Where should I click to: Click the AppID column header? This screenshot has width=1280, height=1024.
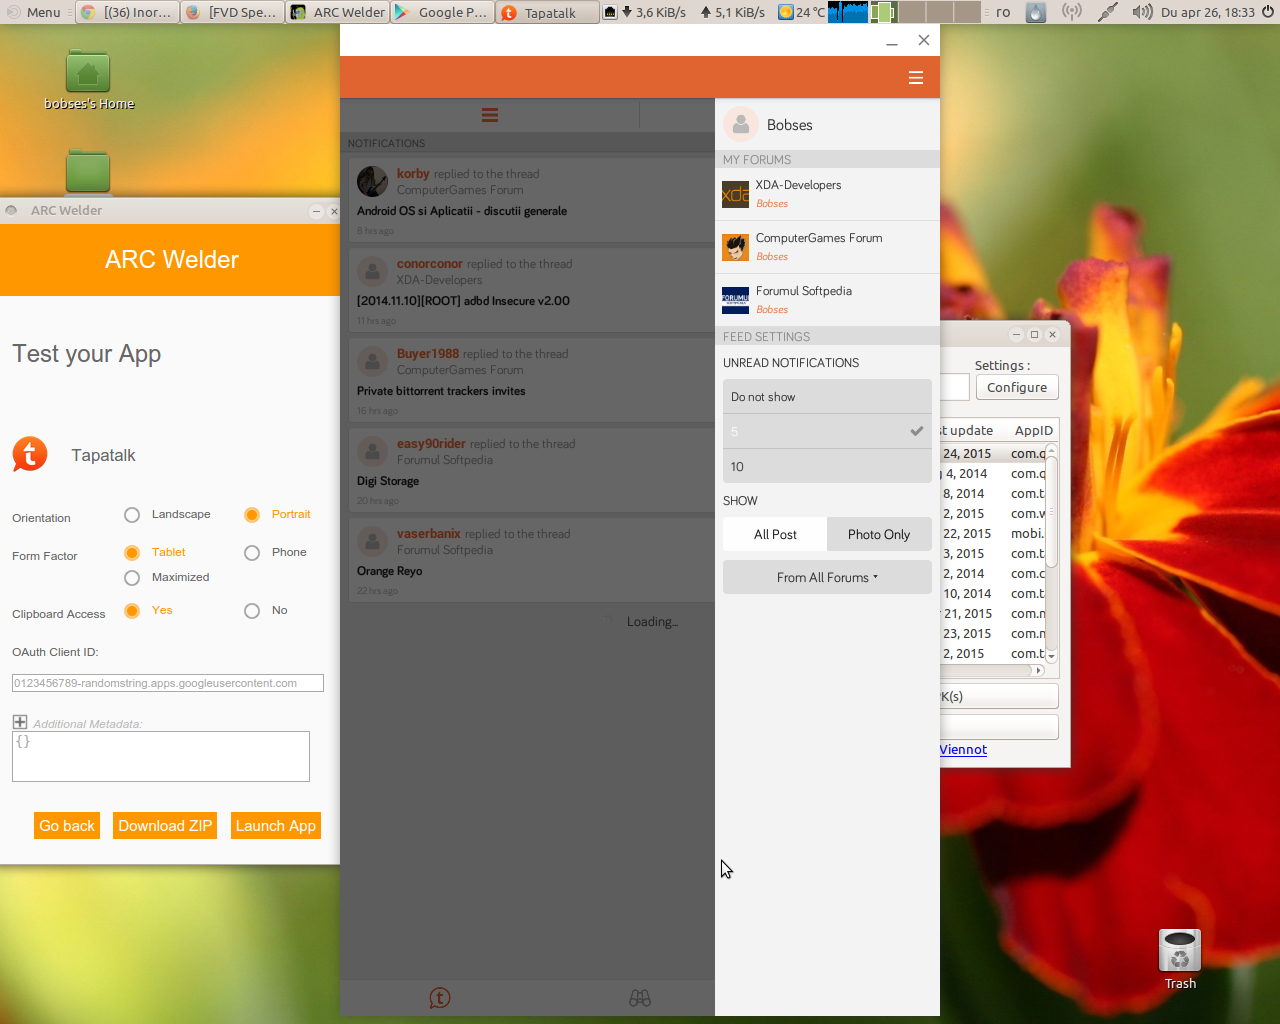[x=1034, y=430]
